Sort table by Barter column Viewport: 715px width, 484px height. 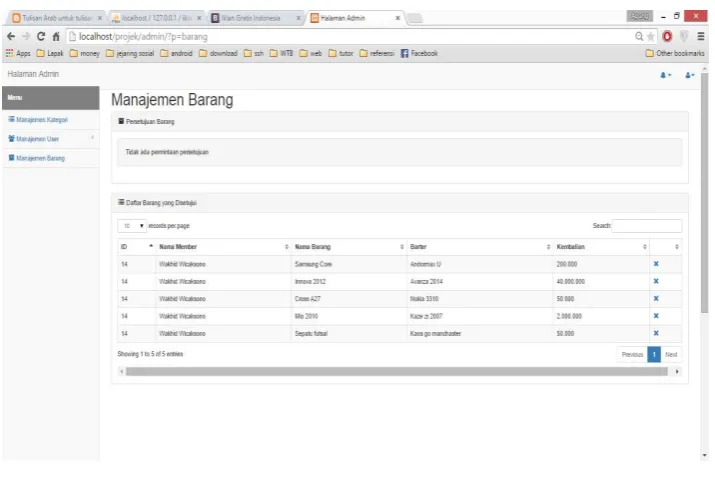(x=480, y=247)
